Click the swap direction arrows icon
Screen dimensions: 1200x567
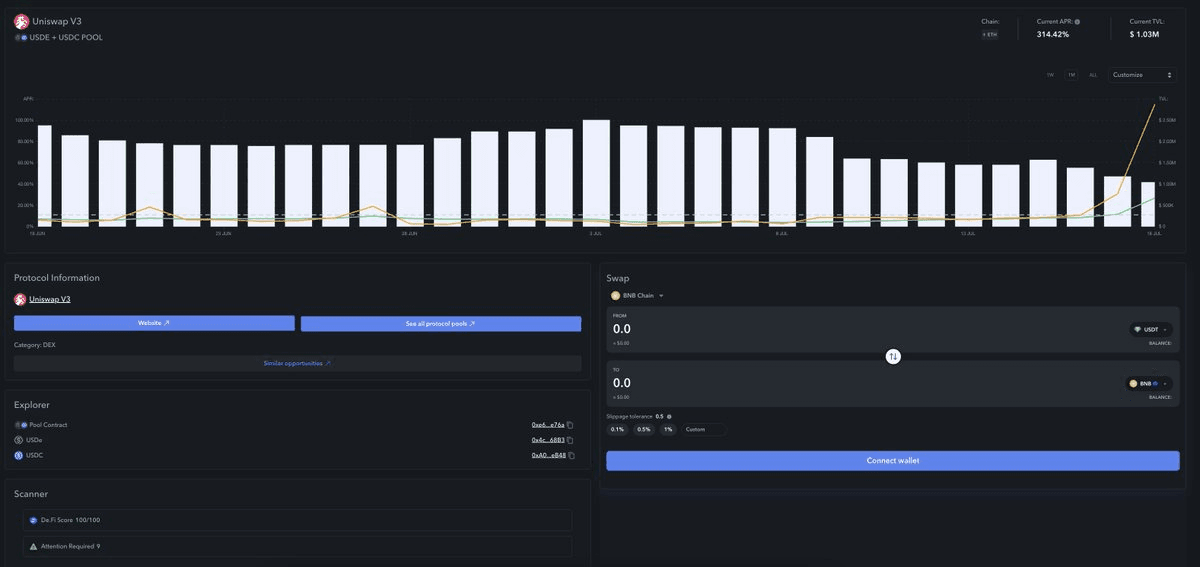point(893,356)
